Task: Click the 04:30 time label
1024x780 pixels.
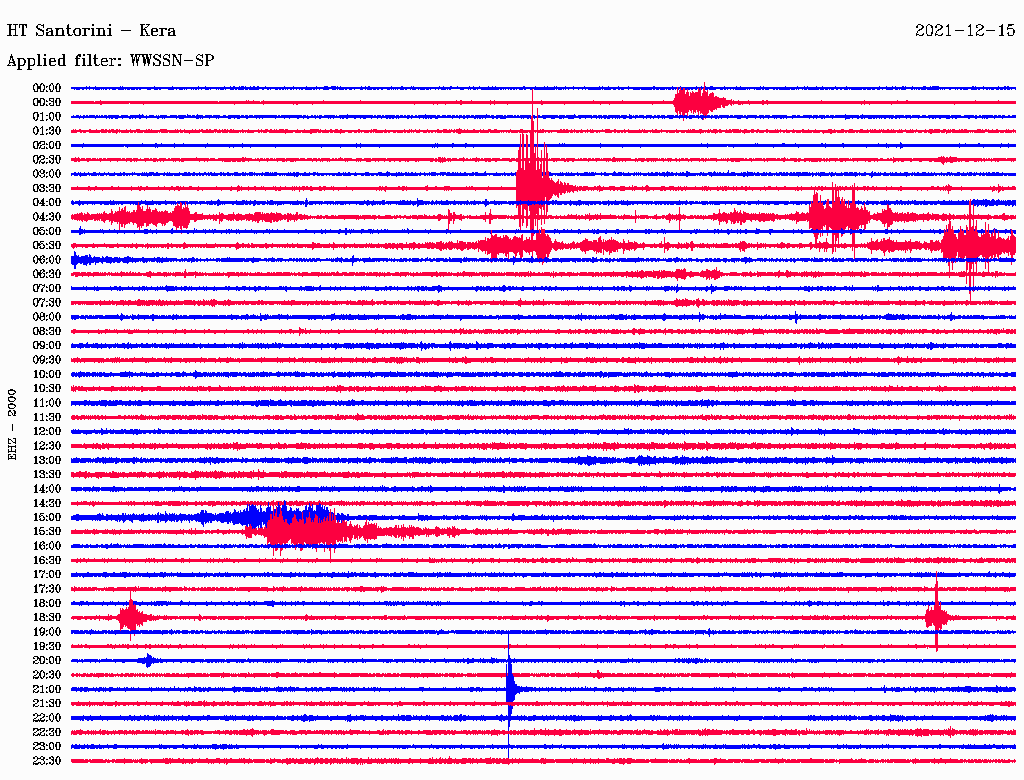Action: tap(47, 217)
